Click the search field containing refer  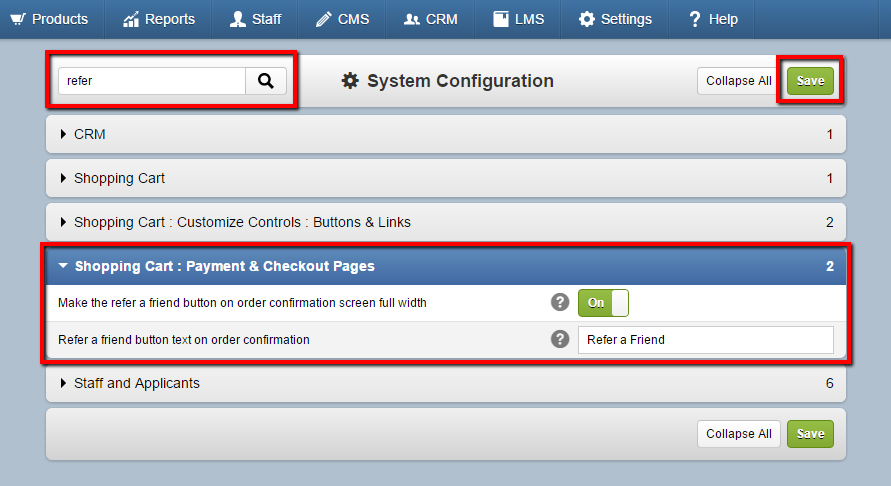click(x=152, y=81)
